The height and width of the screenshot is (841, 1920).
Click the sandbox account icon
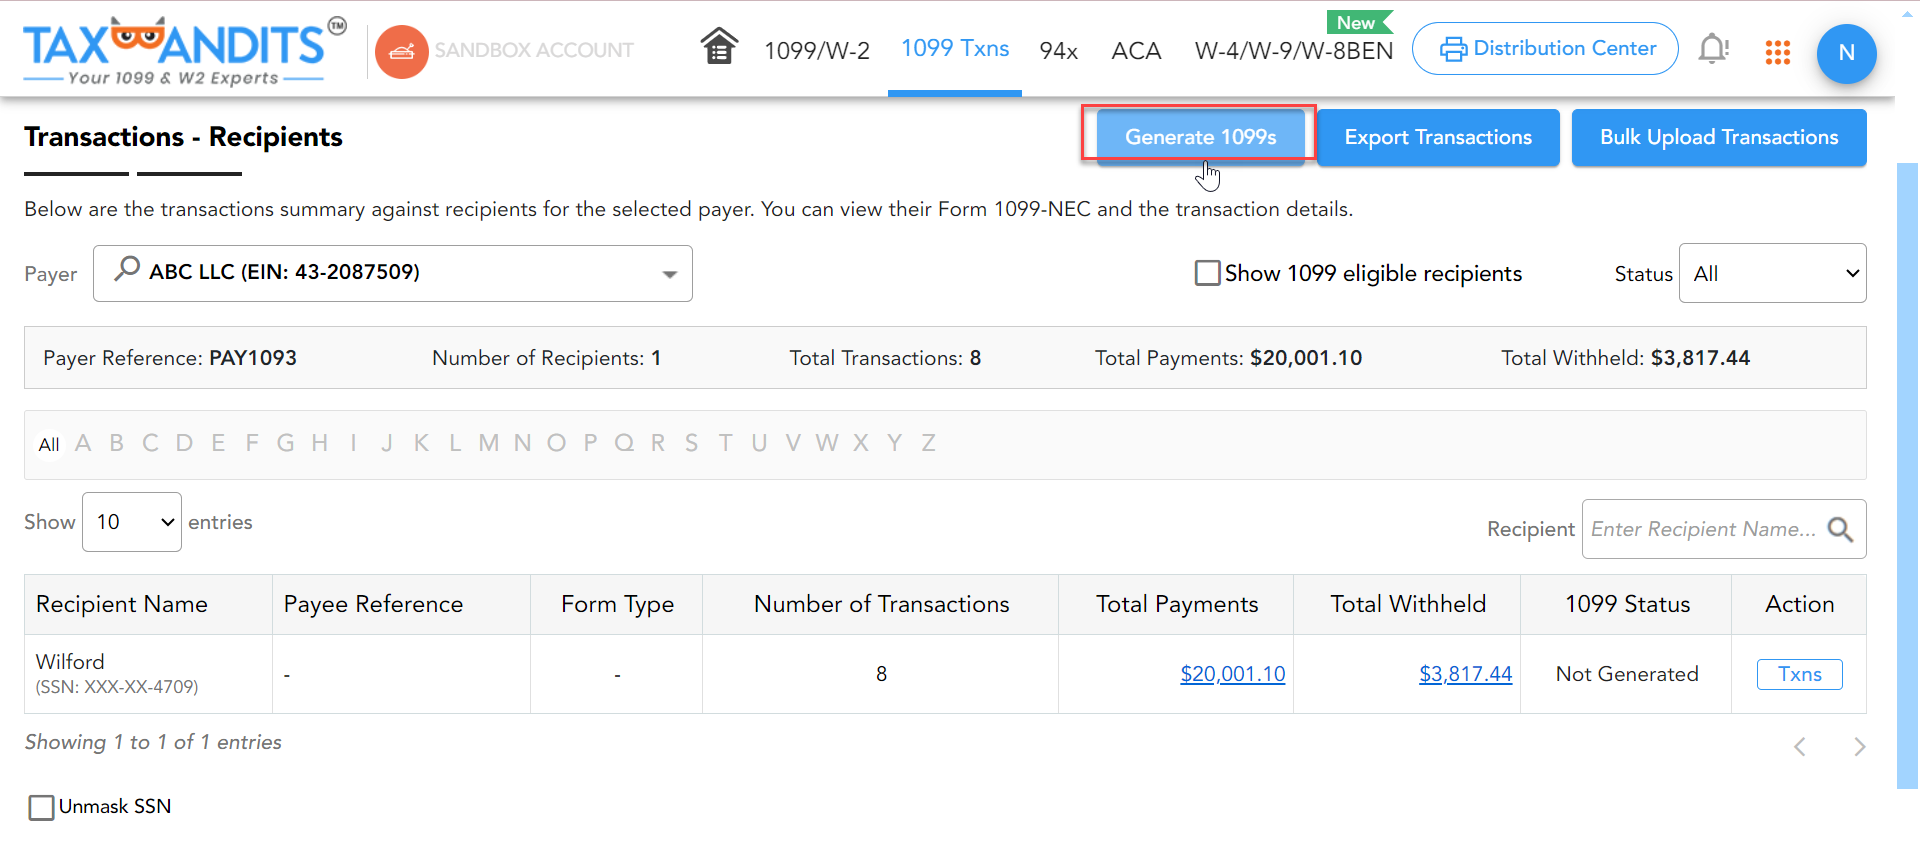[402, 51]
